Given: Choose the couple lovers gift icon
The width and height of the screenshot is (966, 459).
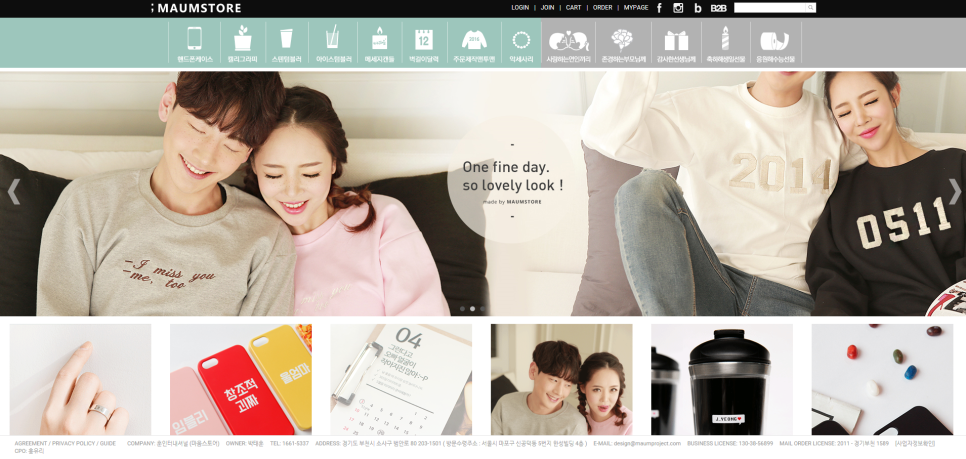Looking at the screenshot, I should pos(568,43).
